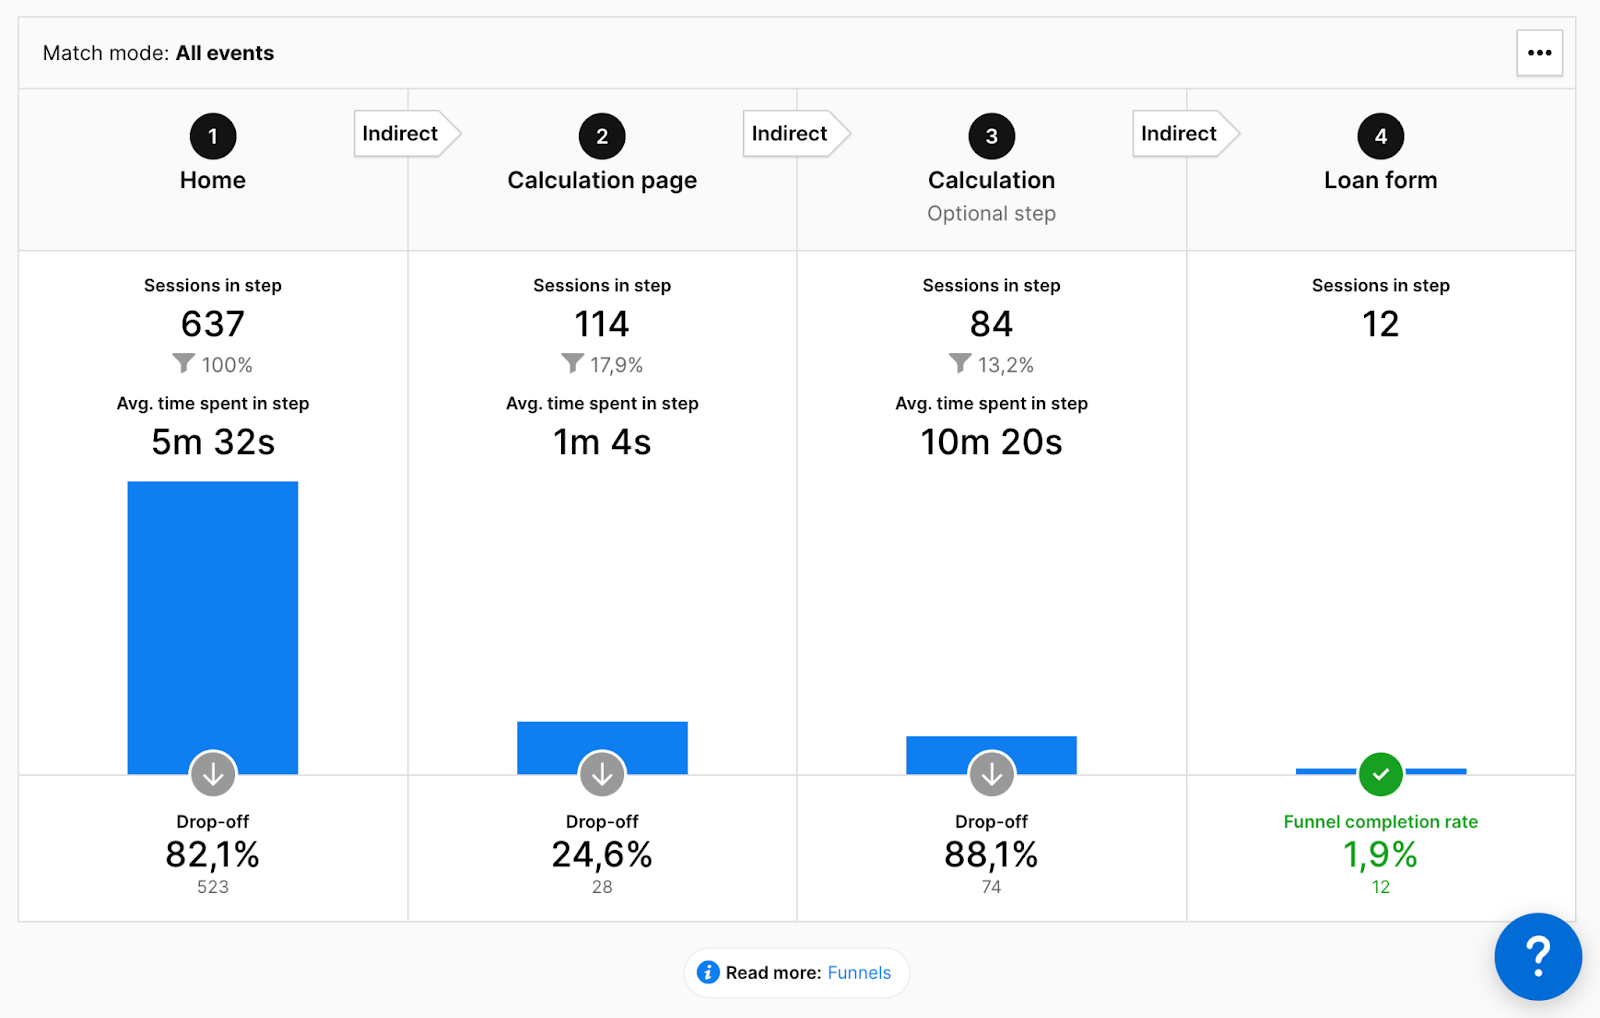The image size is (1600, 1018).
Task: Open the three-dots options menu
Action: pyautogui.click(x=1539, y=53)
